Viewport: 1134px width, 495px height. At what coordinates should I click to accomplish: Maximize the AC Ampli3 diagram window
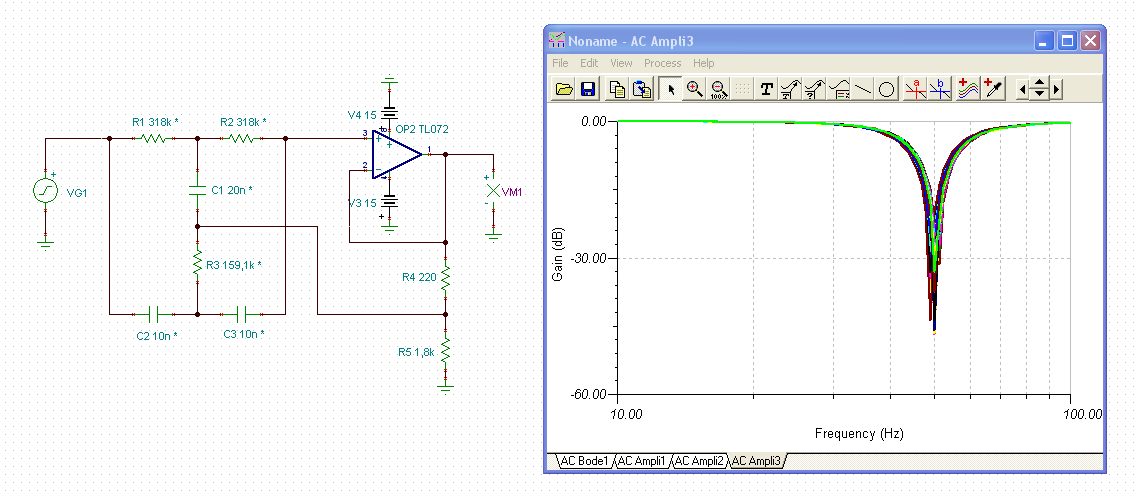point(1067,41)
